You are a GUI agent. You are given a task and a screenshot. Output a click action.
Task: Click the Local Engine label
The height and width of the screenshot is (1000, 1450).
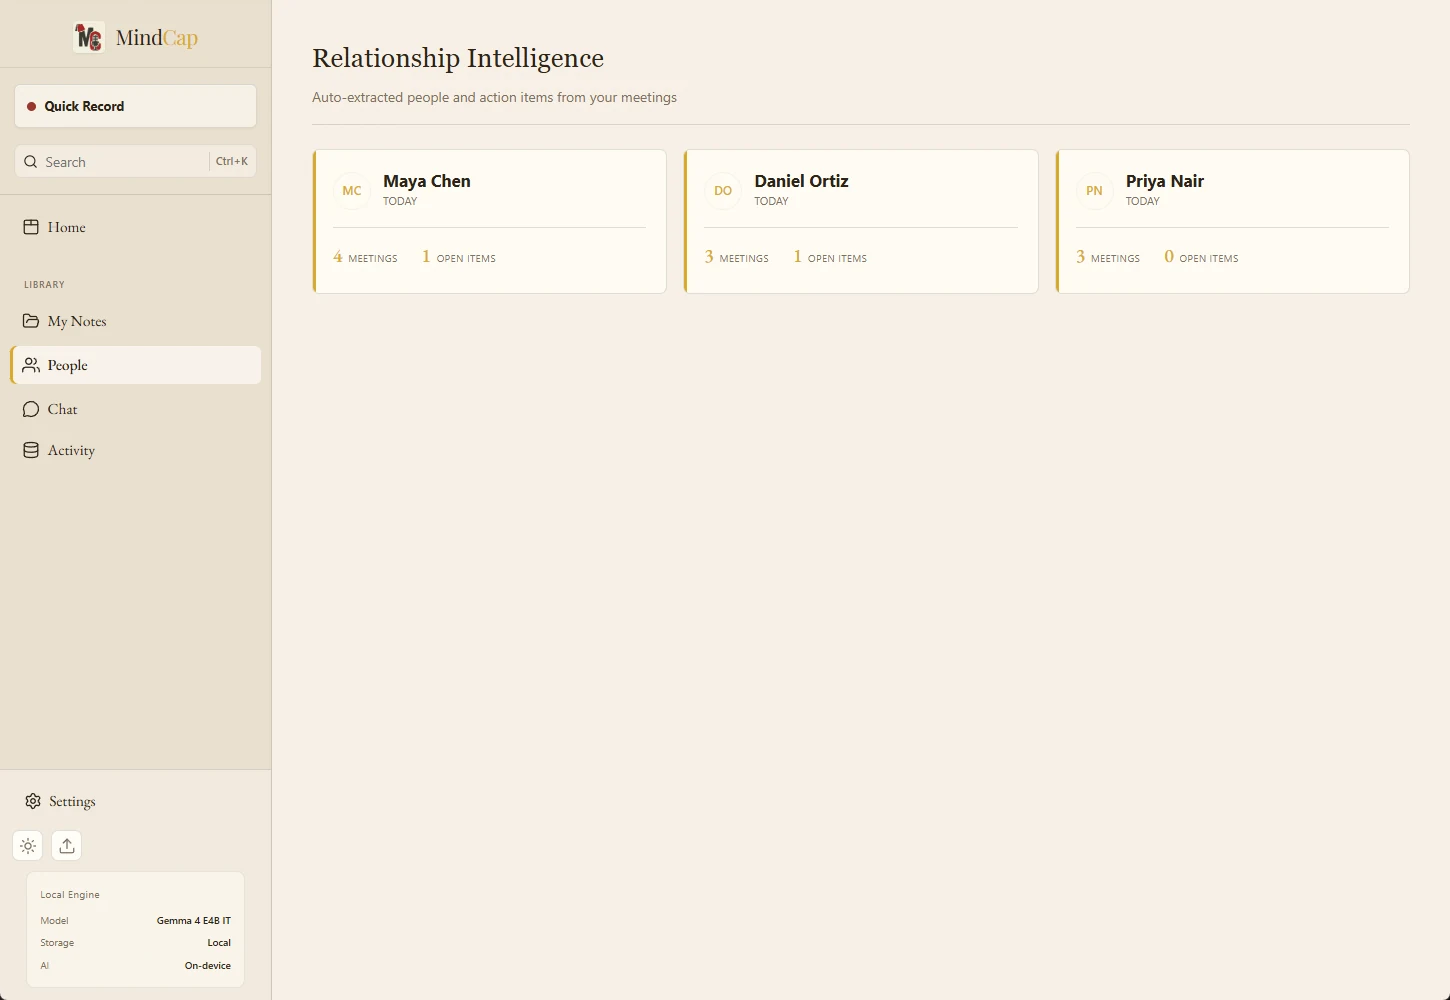[x=70, y=895]
